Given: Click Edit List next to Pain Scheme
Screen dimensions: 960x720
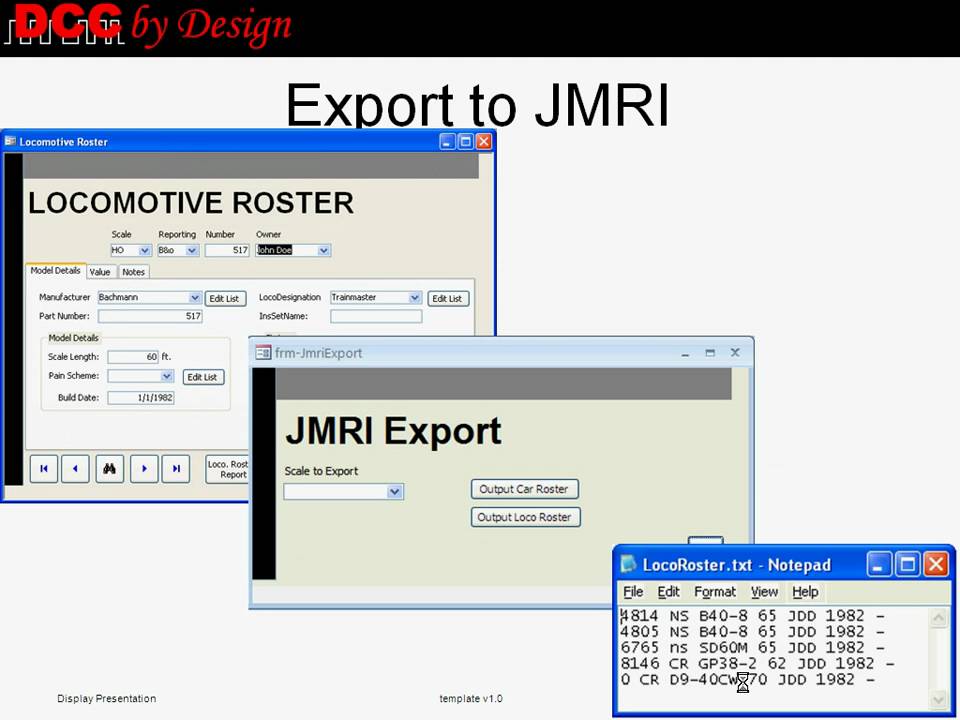Looking at the screenshot, I should coord(203,377).
